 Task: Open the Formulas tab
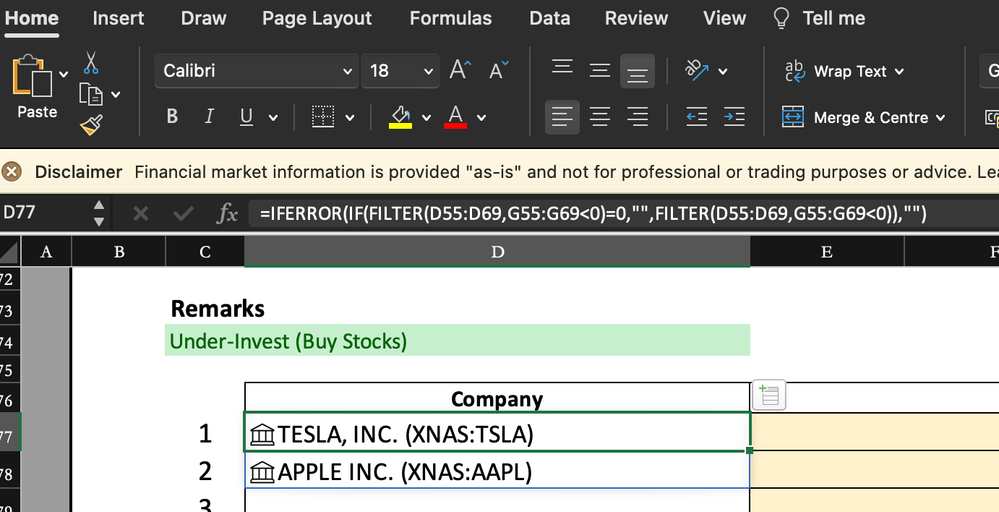click(x=450, y=18)
